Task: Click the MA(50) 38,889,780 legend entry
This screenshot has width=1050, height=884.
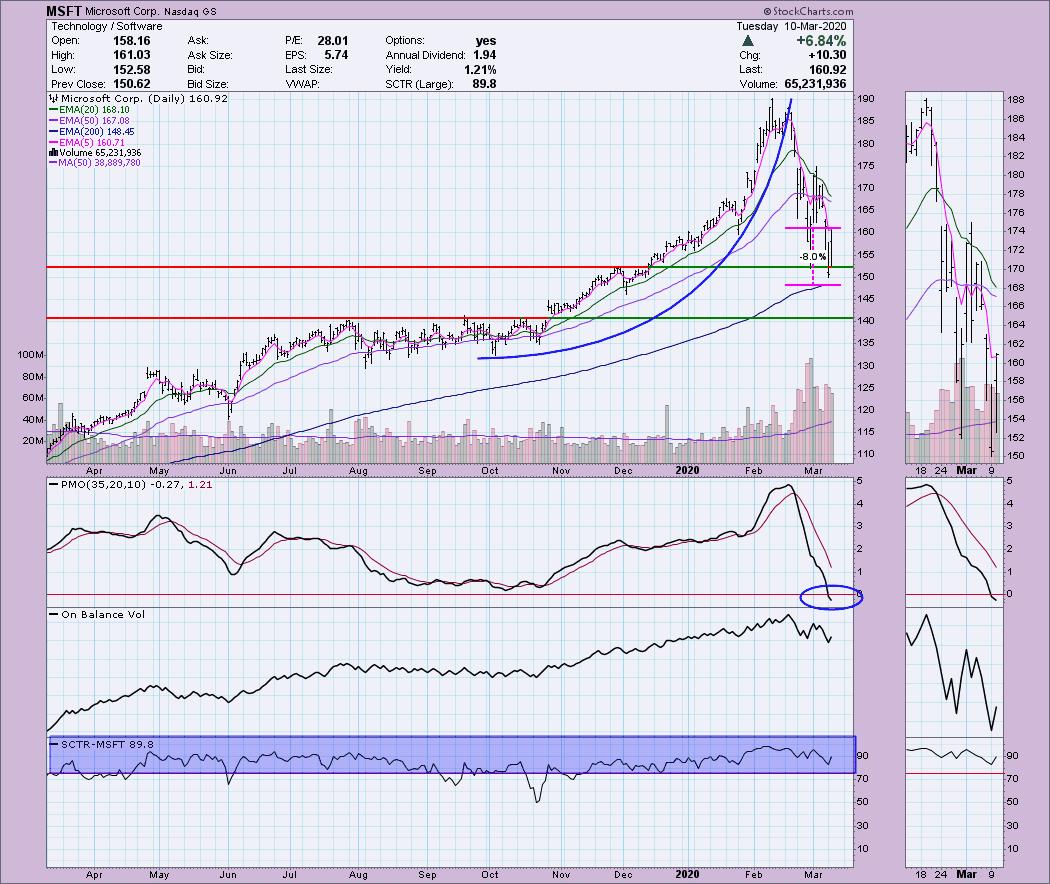Action: 94,163
